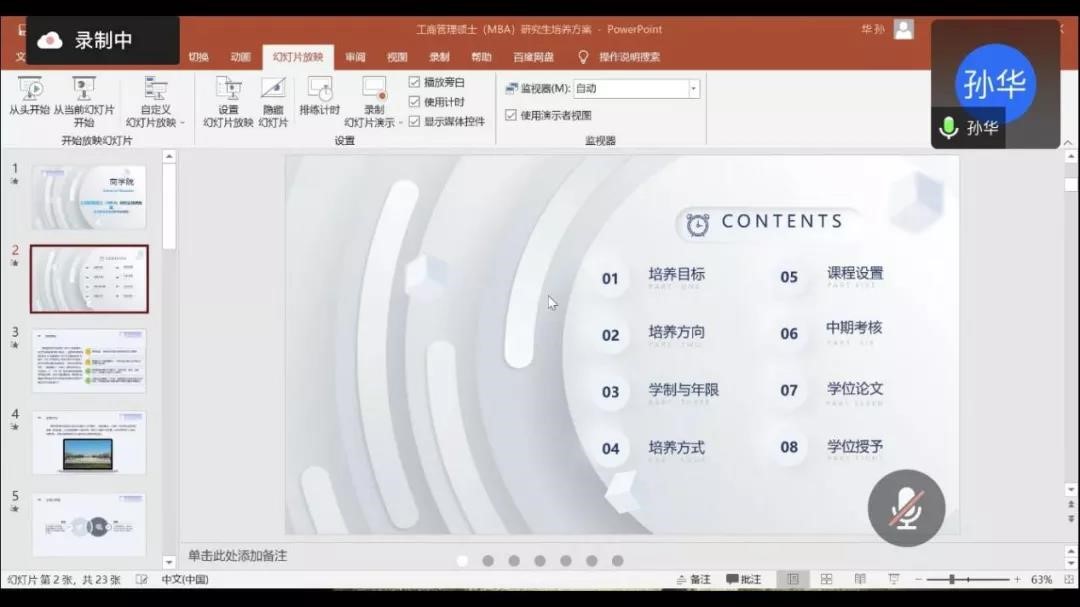
Task: Toggle Use Presenter View (使用演示者视图) checkbox
Action: click(510, 115)
